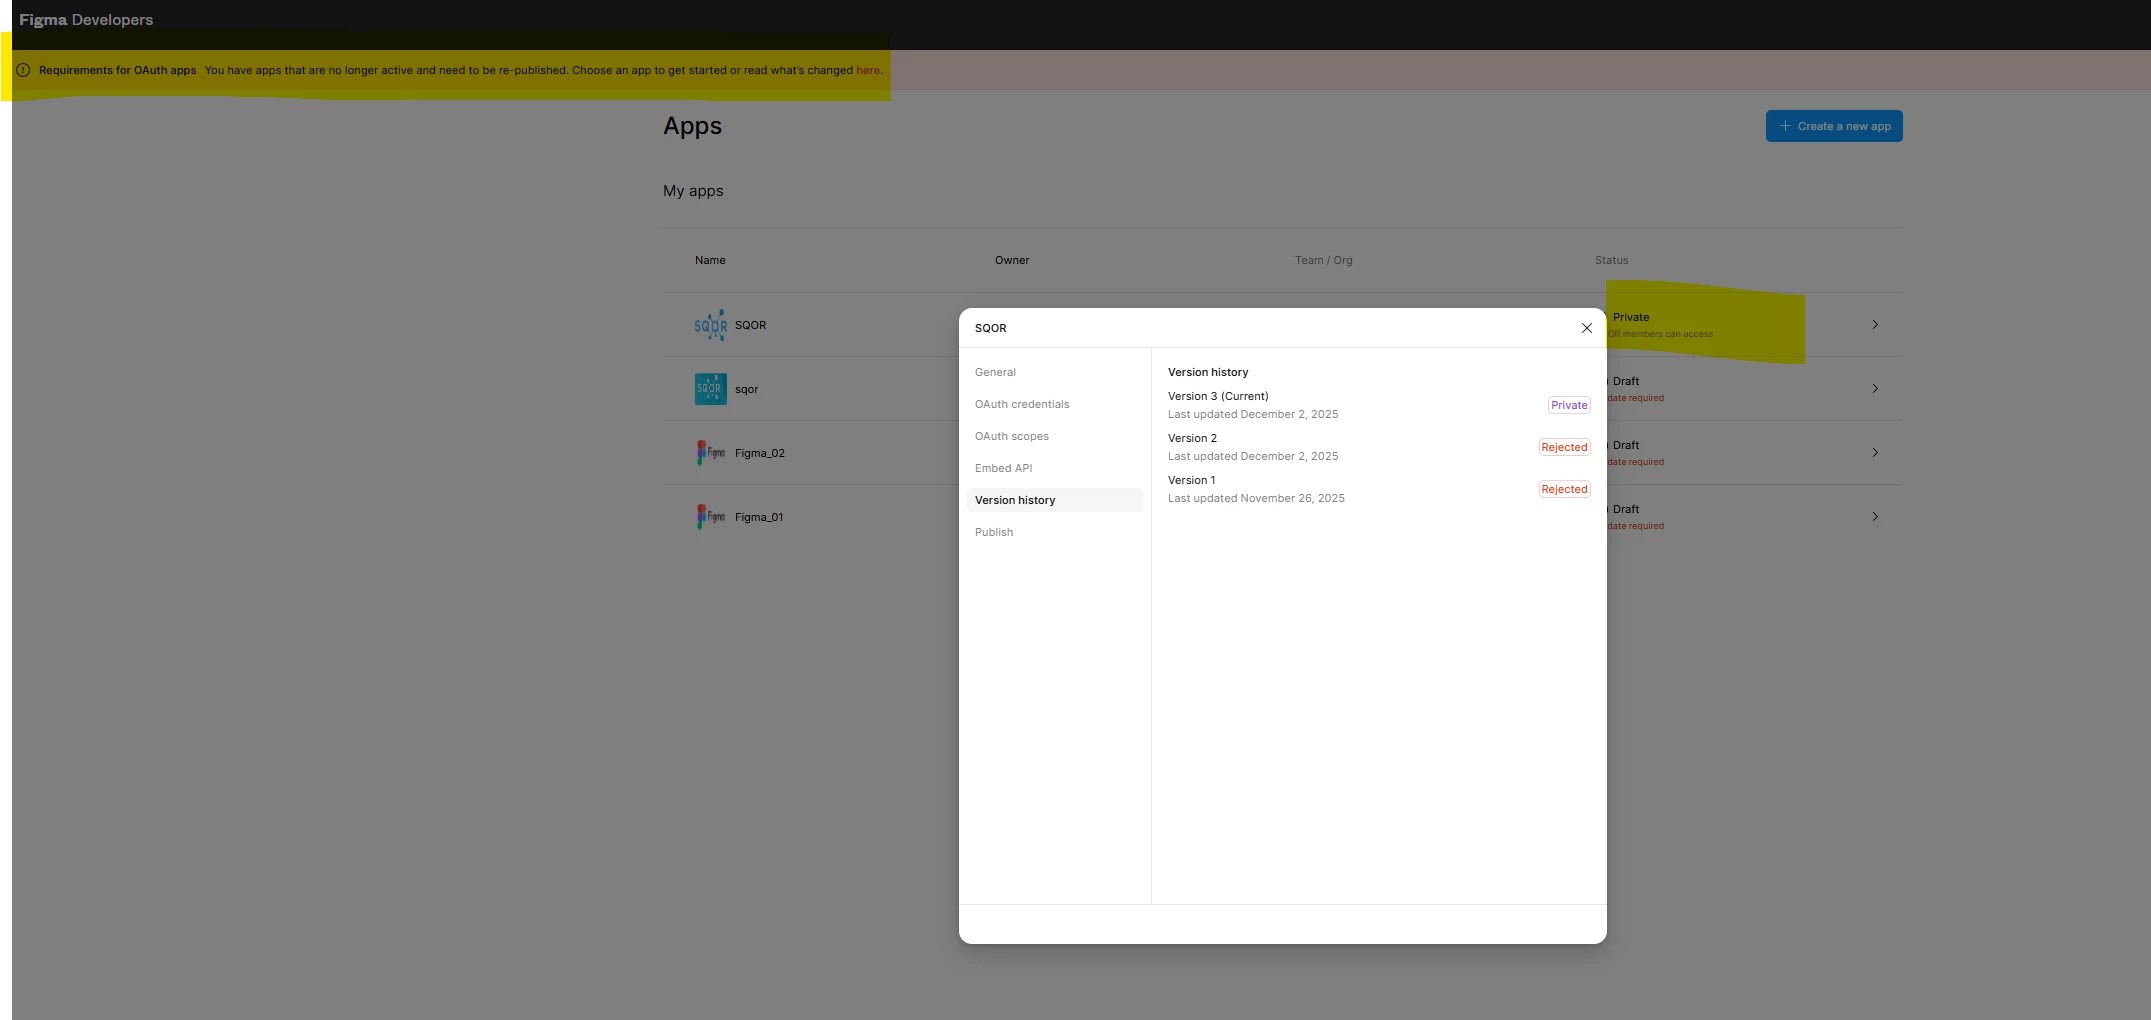Screen dimensions: 2151x1020
Task: Expand the Figma_02 row chevron
Action: (1875, 453)
